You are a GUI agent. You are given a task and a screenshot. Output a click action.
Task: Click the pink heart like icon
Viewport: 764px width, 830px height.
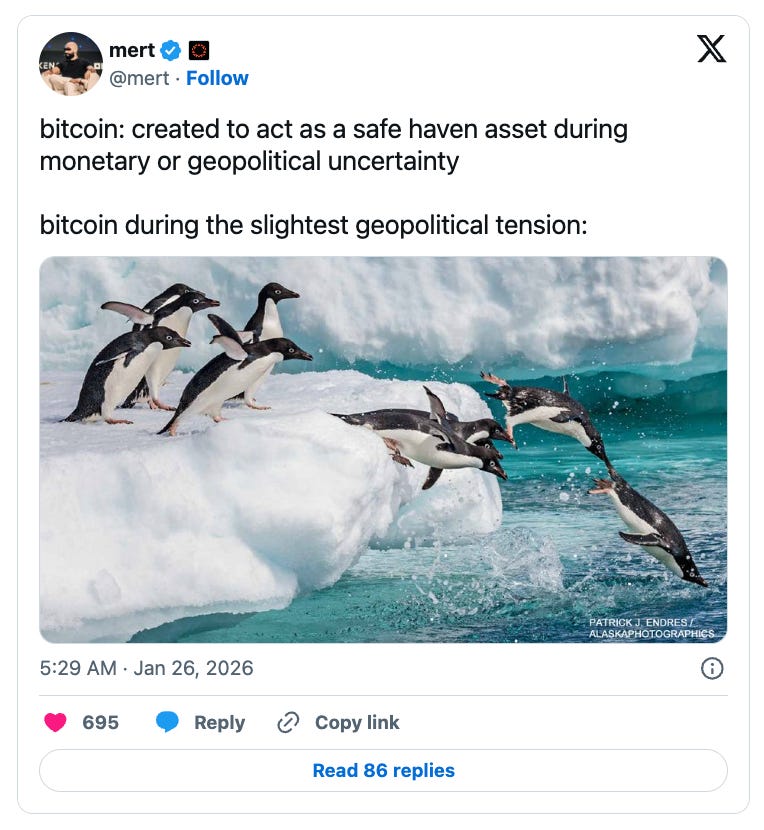click(x=55, y=722)
